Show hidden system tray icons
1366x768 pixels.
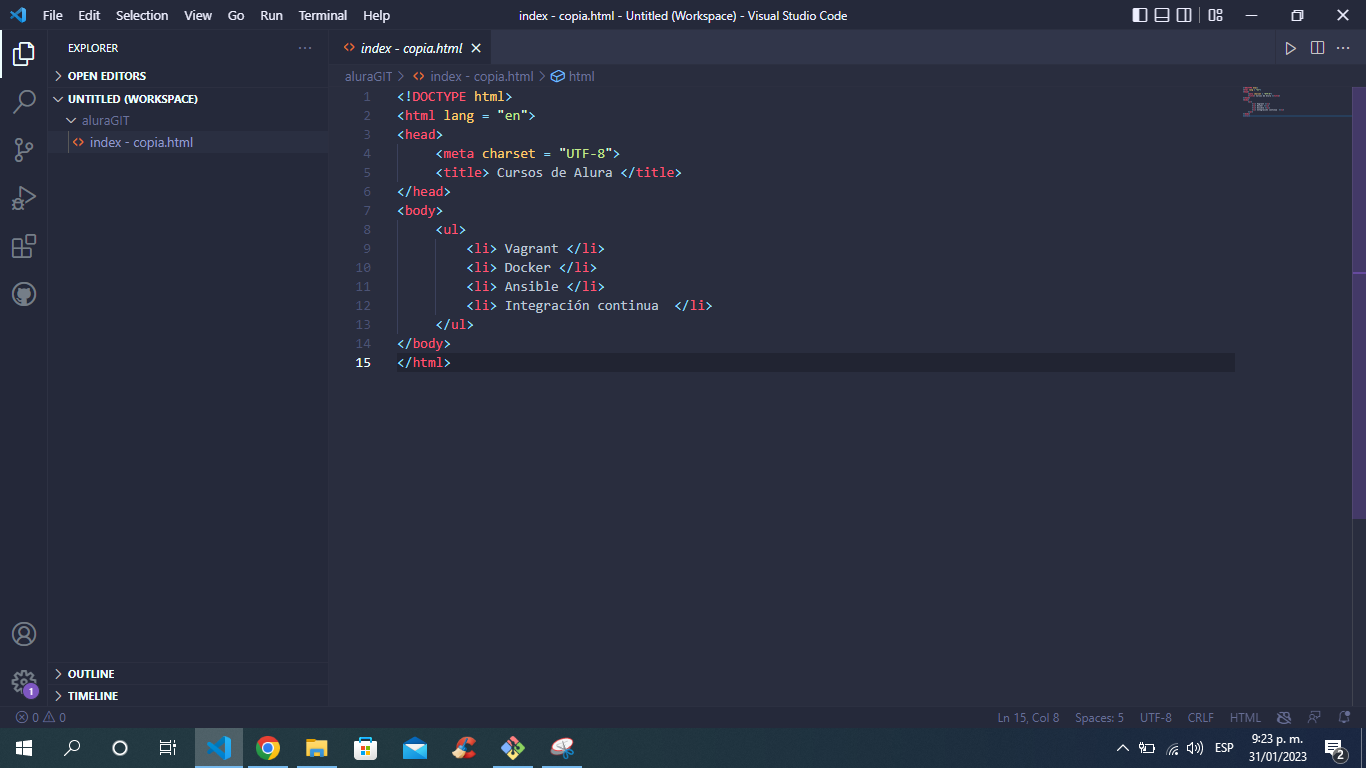[x=1122, y=748]
